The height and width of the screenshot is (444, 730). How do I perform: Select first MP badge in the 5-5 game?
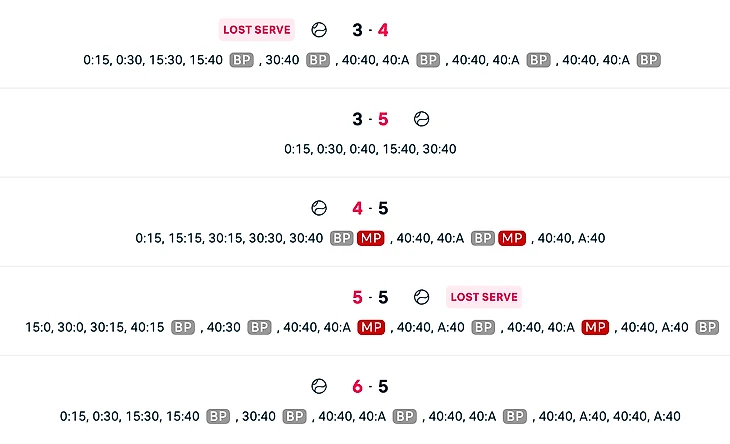[x=371, y=327]
